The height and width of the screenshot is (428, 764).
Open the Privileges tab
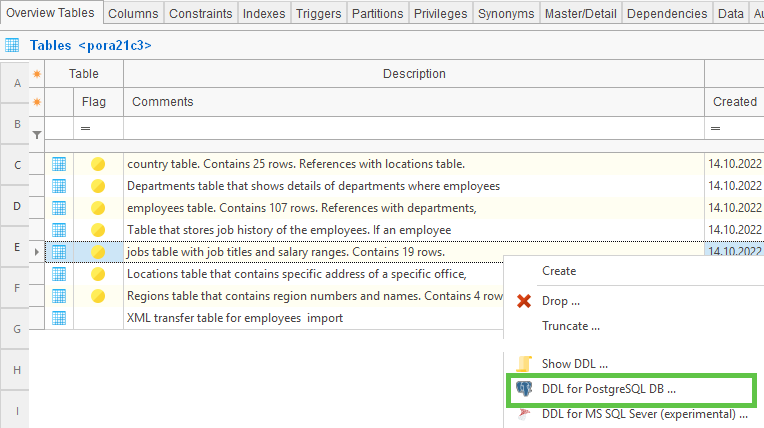(440, 13)
